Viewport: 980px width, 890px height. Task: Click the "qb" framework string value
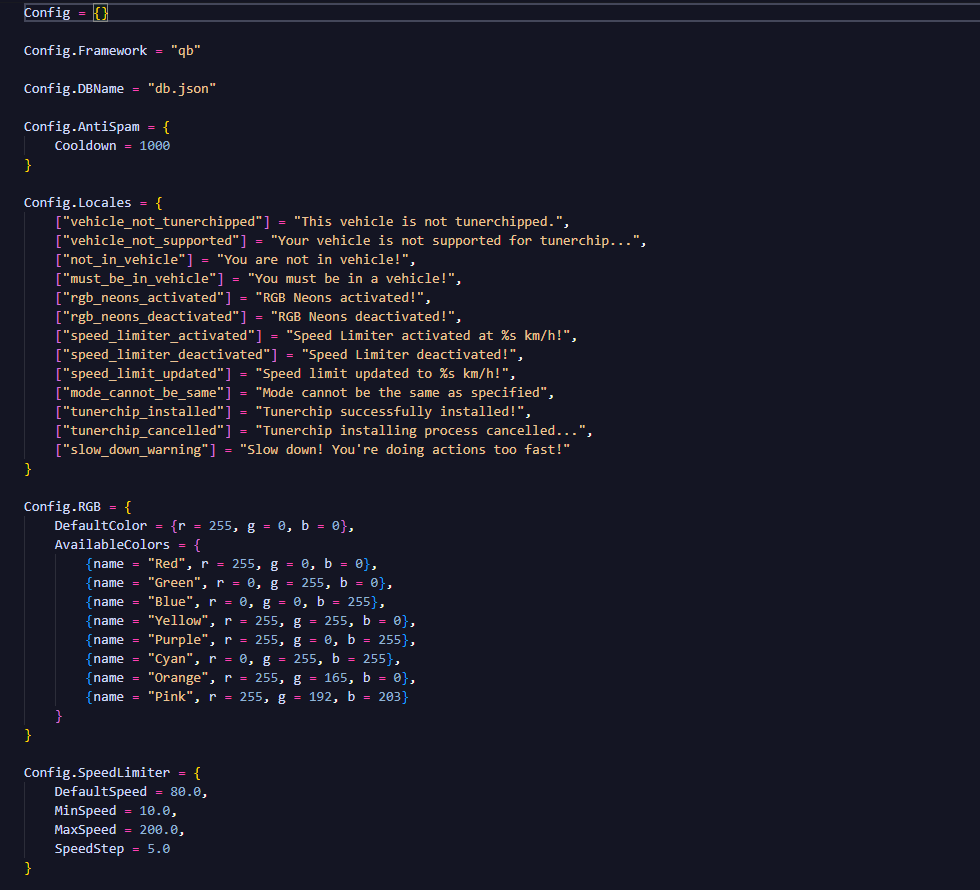click(x=186, y=51)
